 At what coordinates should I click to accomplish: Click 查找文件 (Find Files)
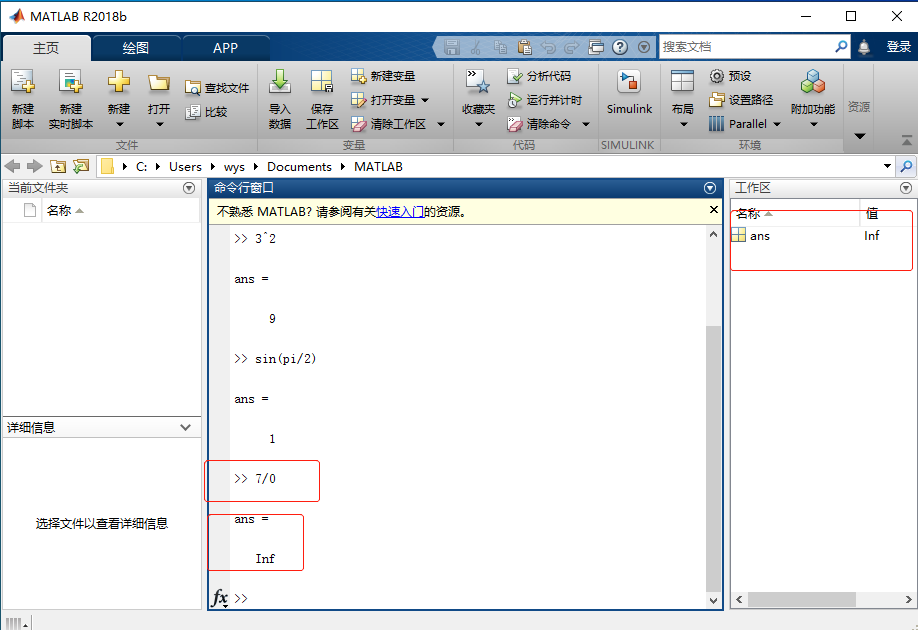(x=217, y=88)
